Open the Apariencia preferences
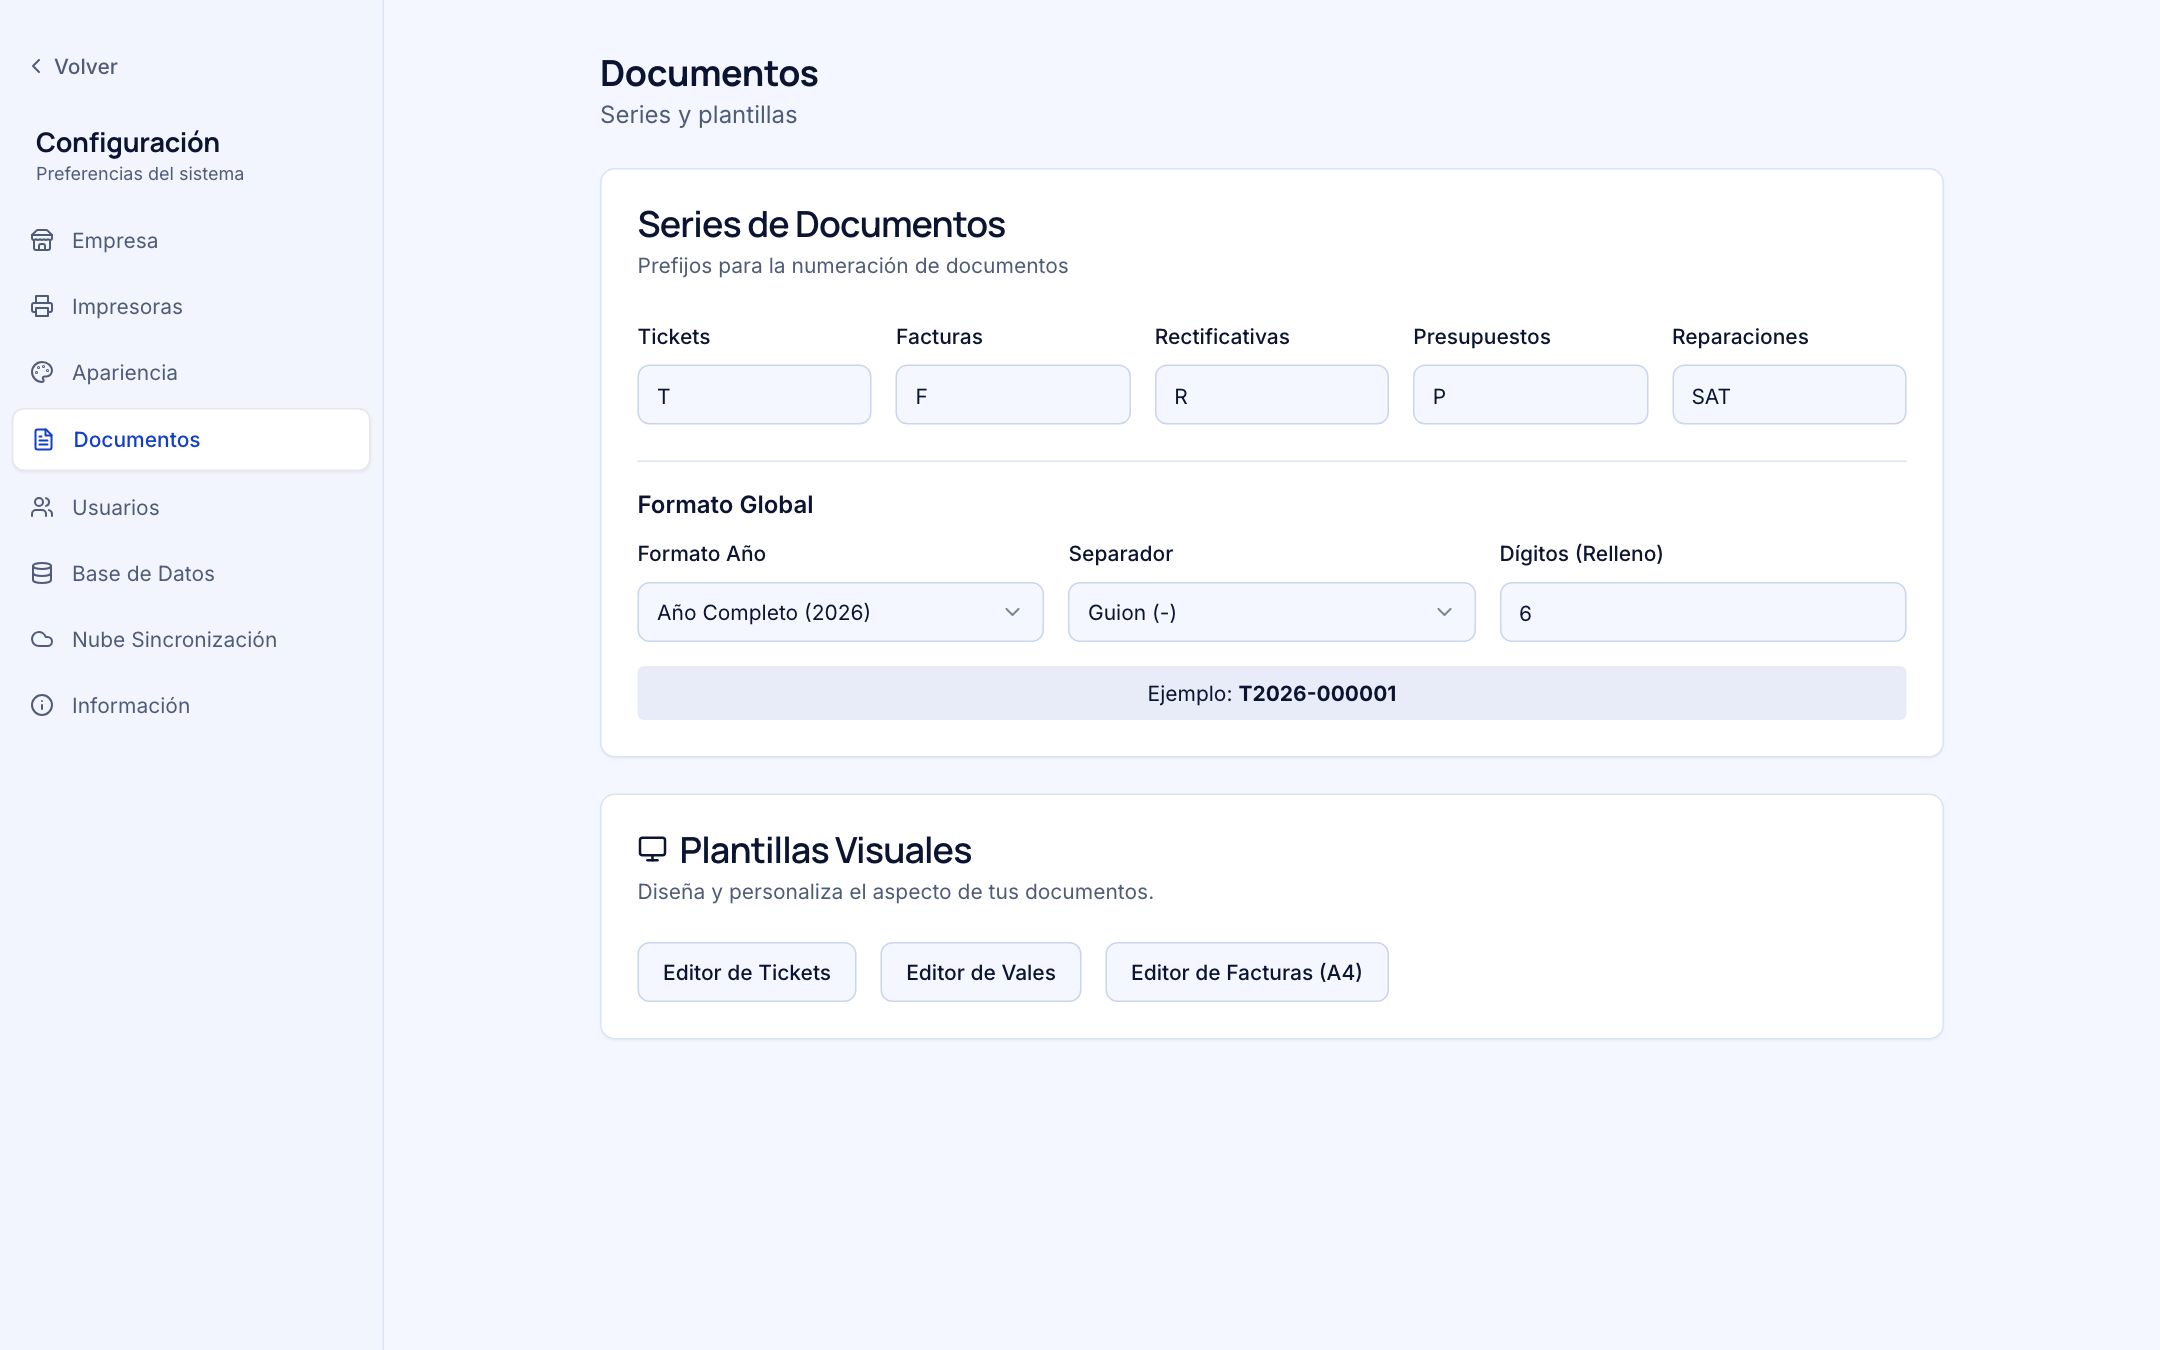This screenshot has width=2160, height=1350. tap(191, 372)
